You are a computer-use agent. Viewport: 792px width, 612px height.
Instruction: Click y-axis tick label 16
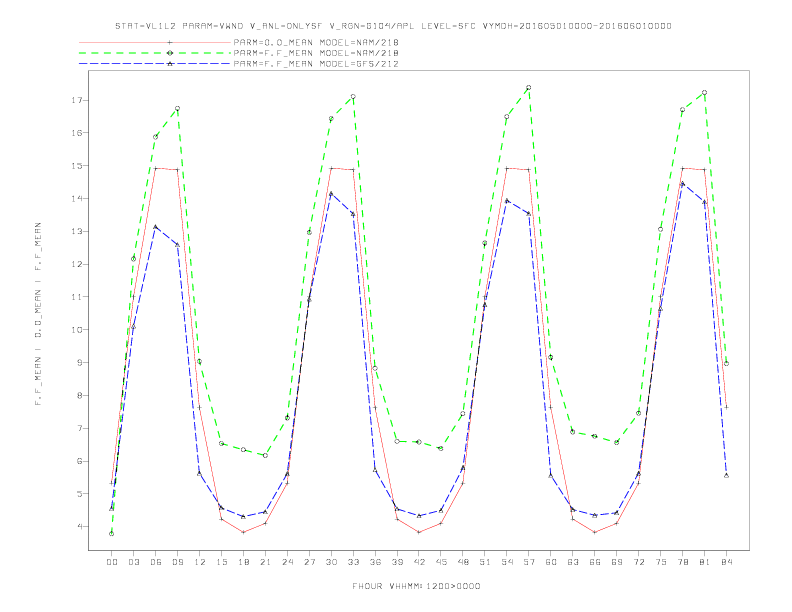[x=77, y=133]
